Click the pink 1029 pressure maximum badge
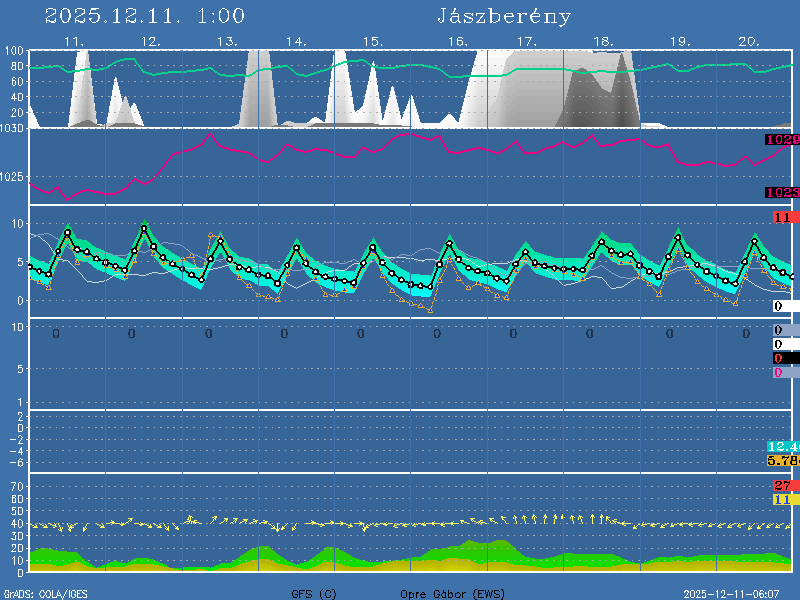This screenshot has height=600, width=800. 782,140
